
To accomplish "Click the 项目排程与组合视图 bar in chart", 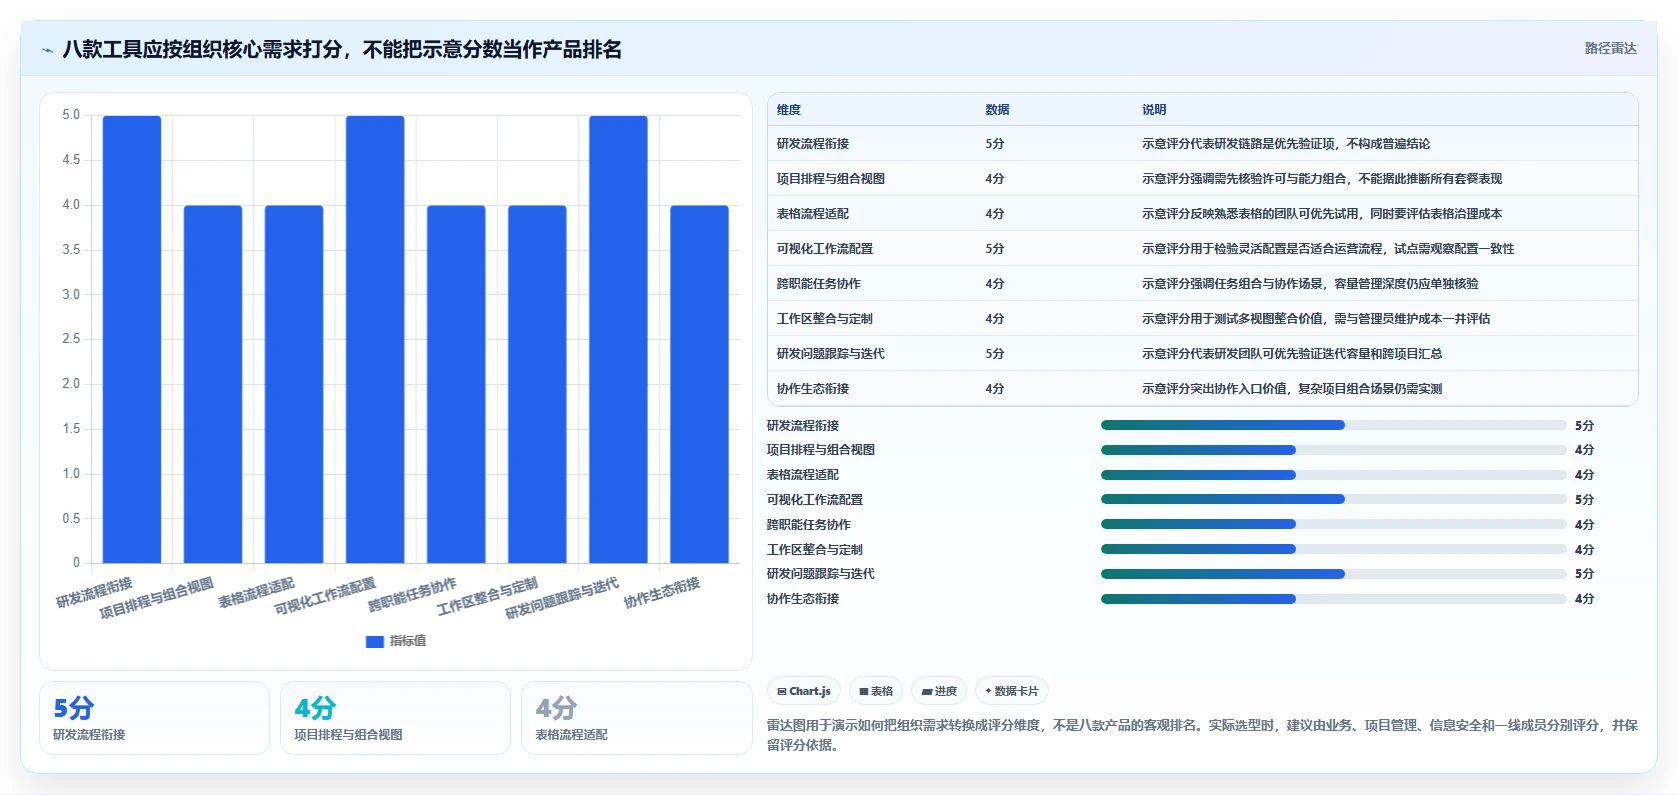I will coord(213,384).
